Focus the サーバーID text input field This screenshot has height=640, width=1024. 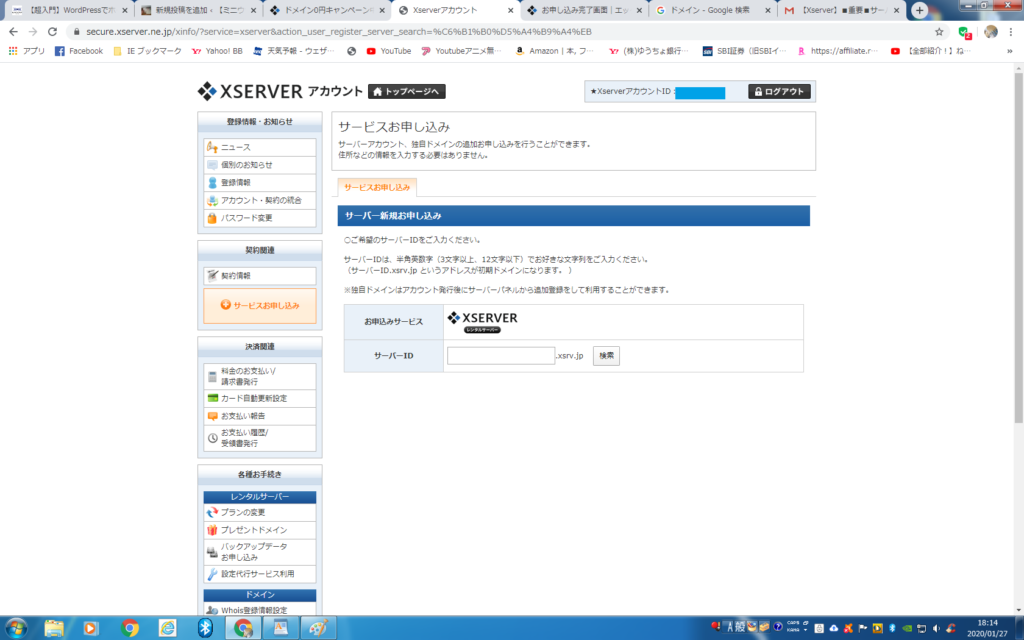500,355
